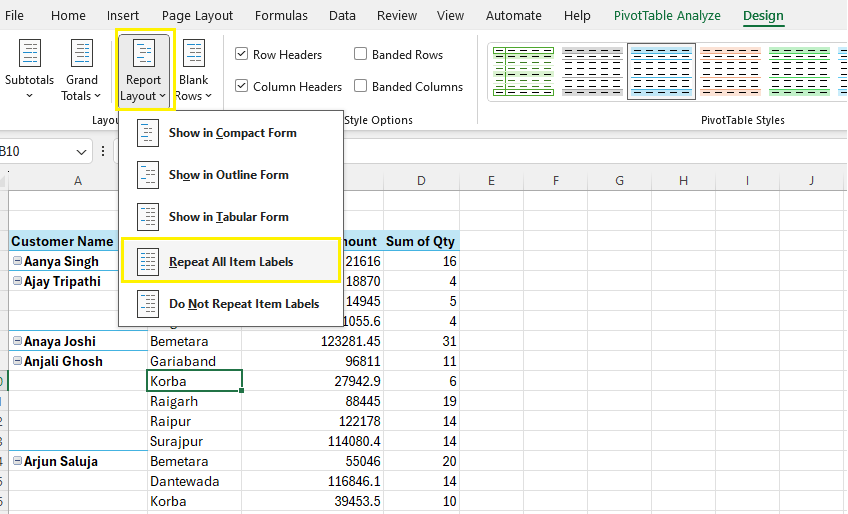Uncheck the Column Headers checkbox
This screenshot has width=848, height=514.
click(242, 86)
